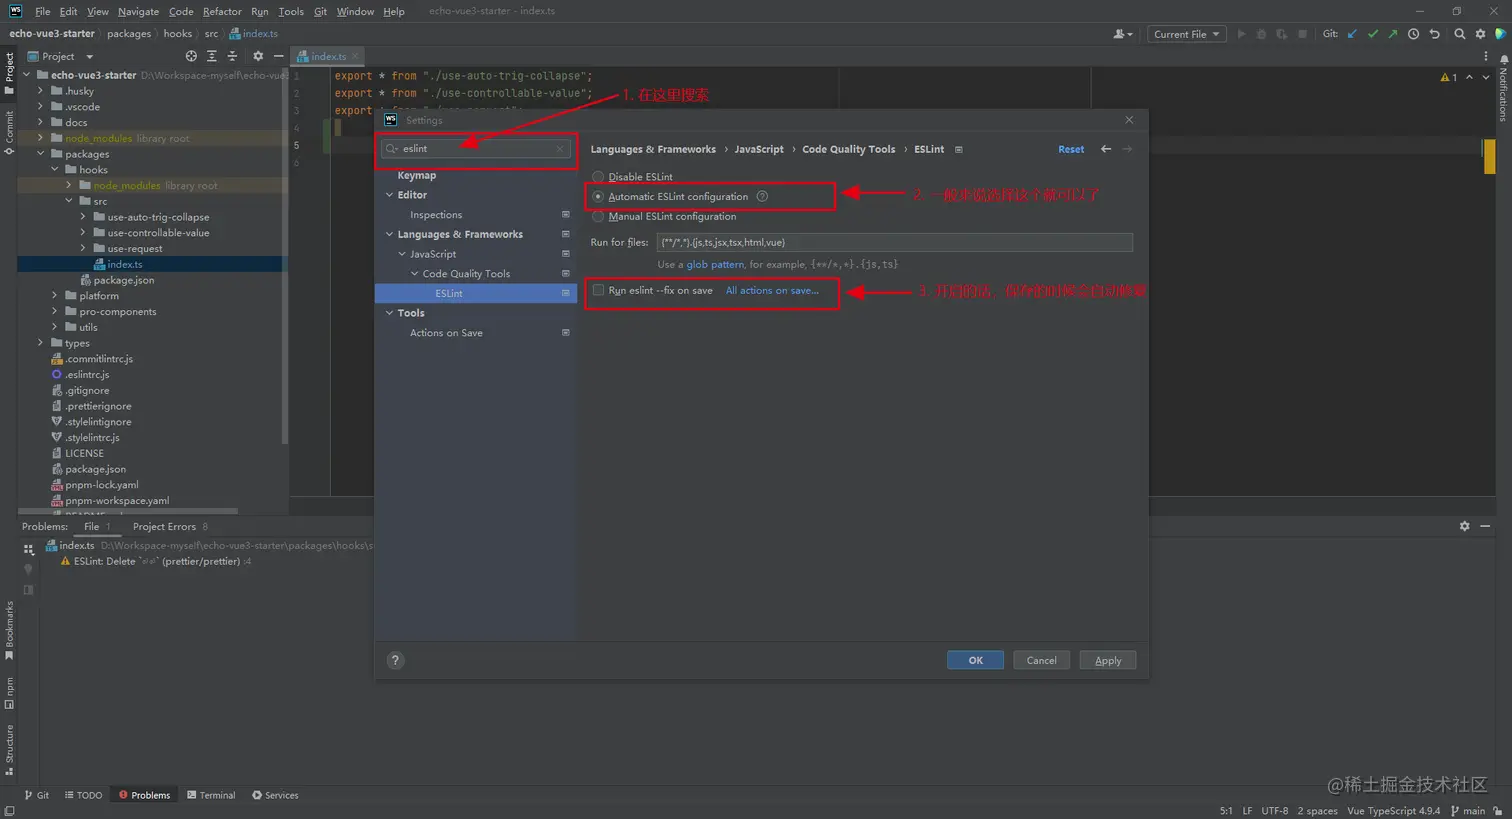
Task: Open the Structure tool window
Action: [9, 750]
